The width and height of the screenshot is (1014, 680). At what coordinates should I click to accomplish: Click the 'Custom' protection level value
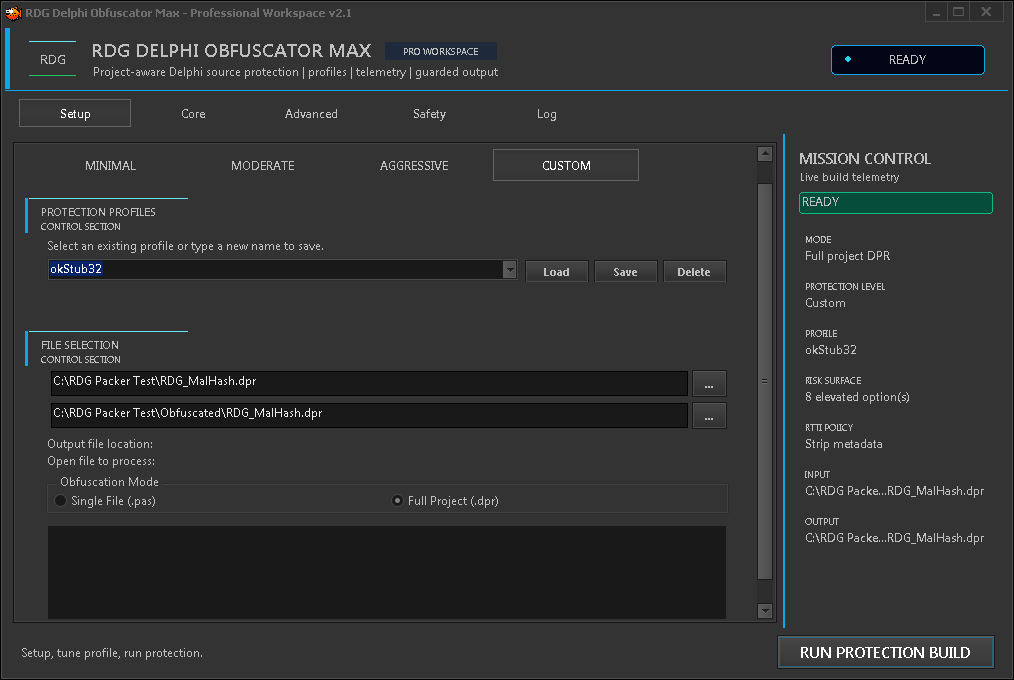825,303
